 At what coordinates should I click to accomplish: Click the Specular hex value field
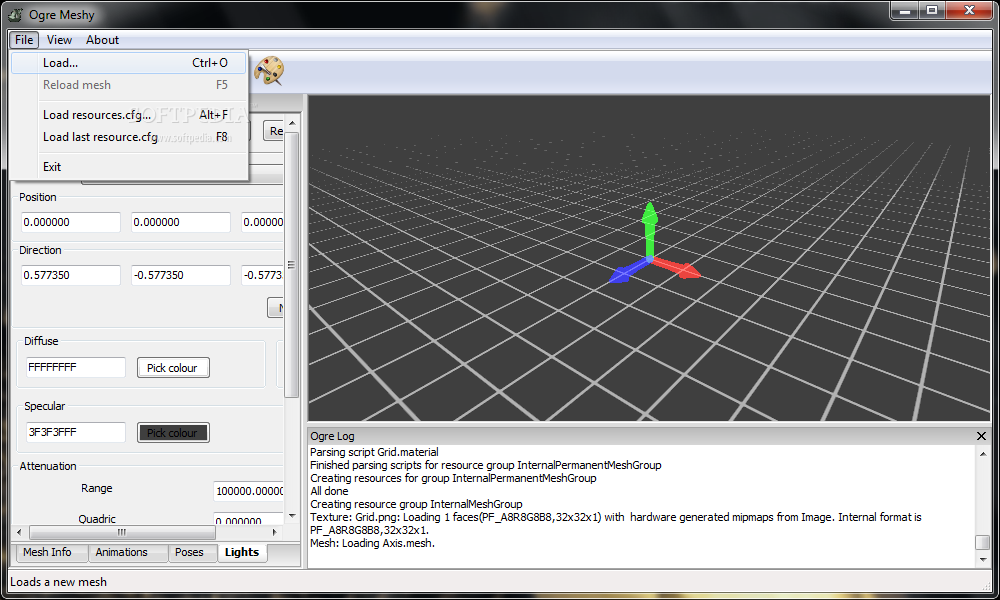[x=76, y=432]
